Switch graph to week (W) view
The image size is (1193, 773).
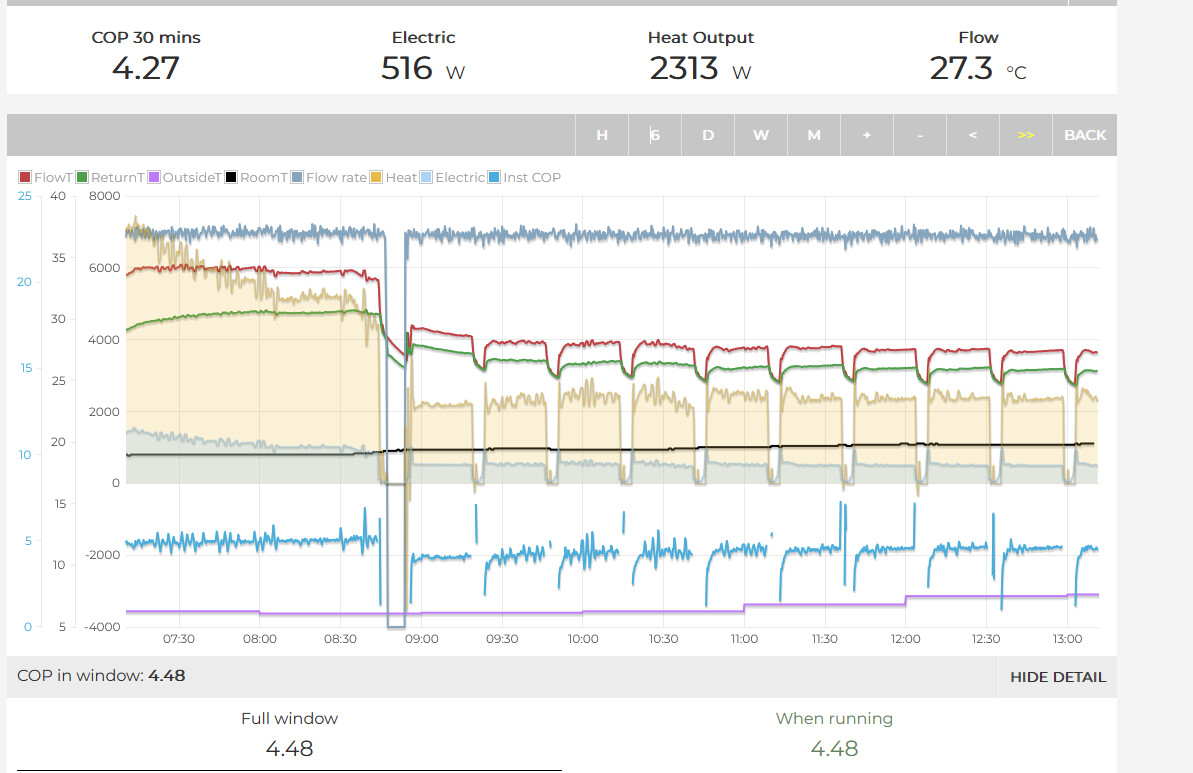click(761, 135)
